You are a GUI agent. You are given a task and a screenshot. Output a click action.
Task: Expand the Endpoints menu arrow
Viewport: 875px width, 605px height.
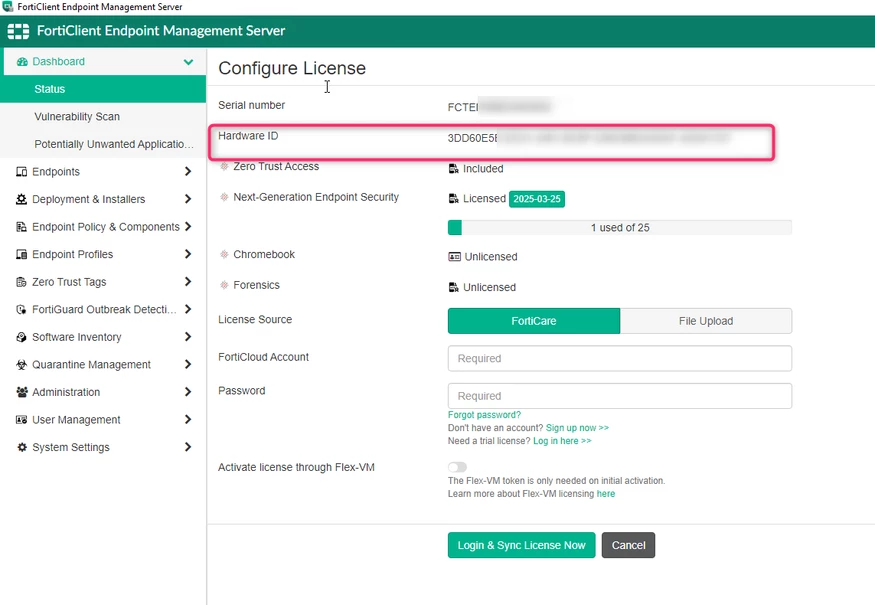[188, 171]
